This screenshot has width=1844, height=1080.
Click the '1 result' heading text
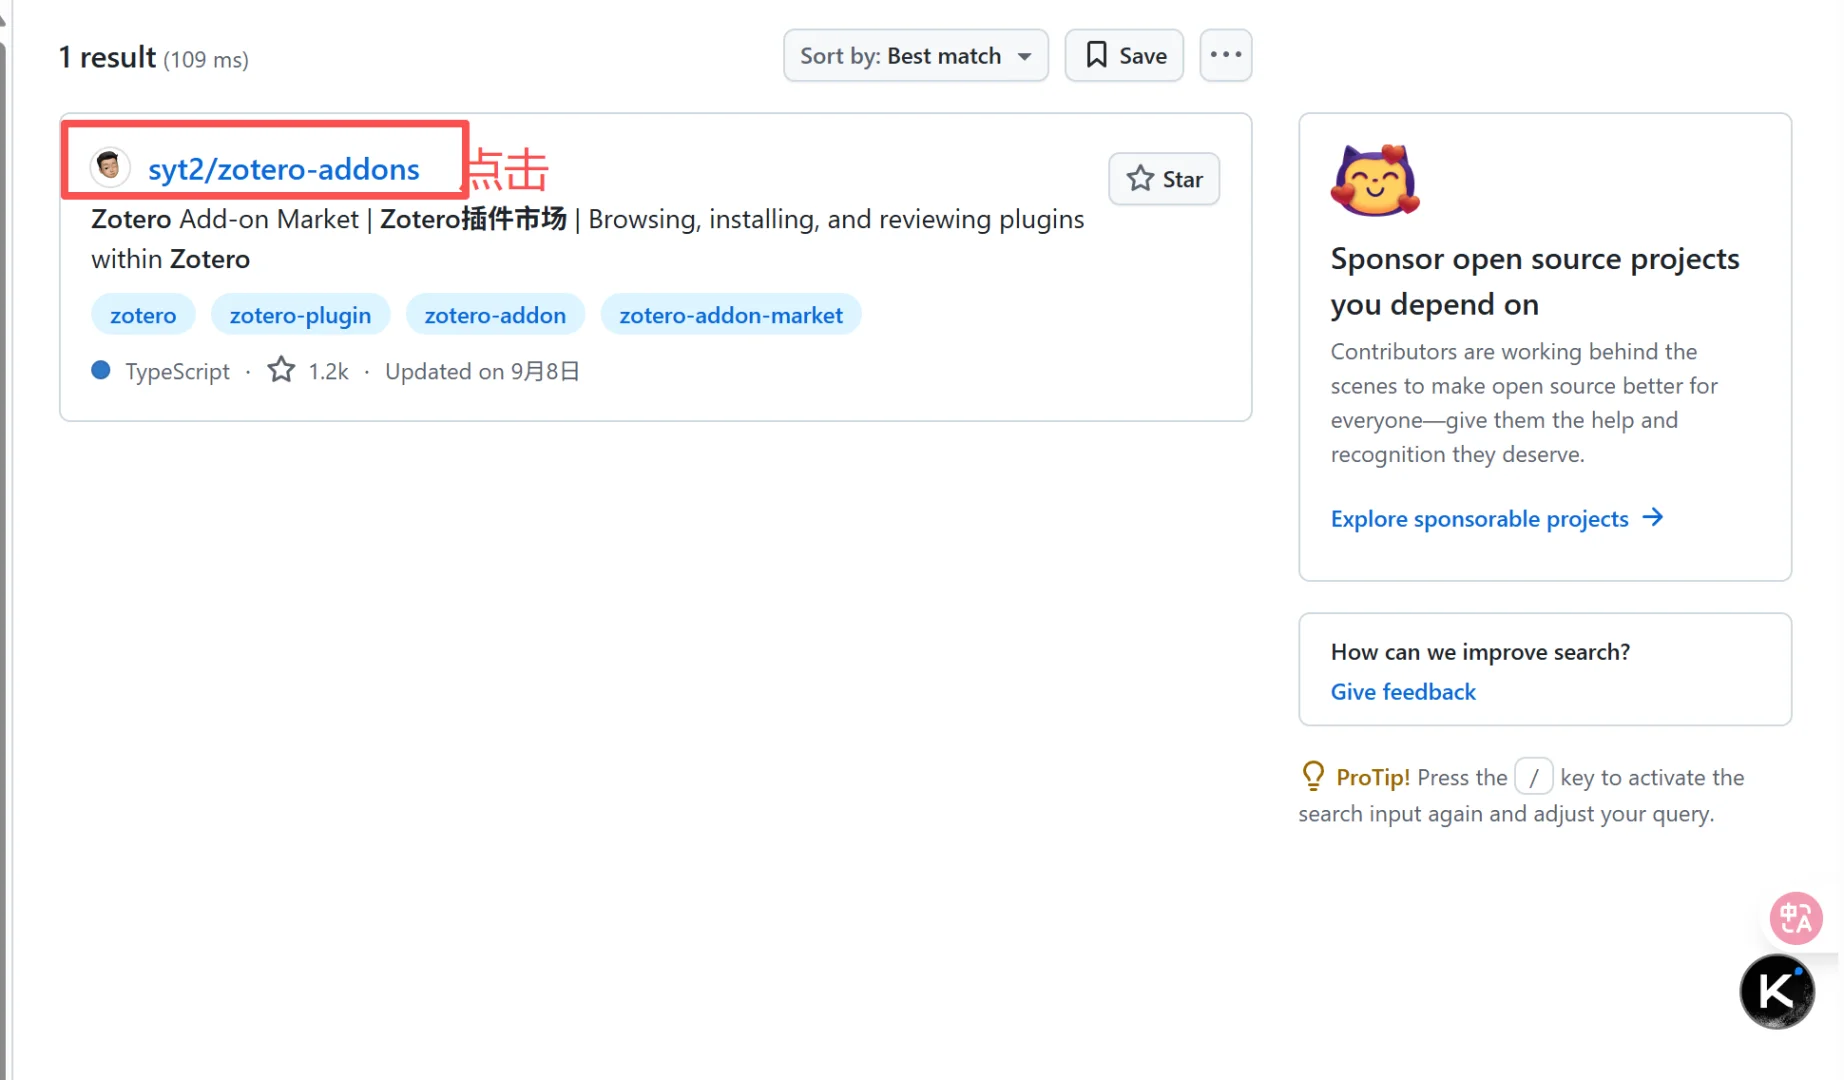point(107,57)
